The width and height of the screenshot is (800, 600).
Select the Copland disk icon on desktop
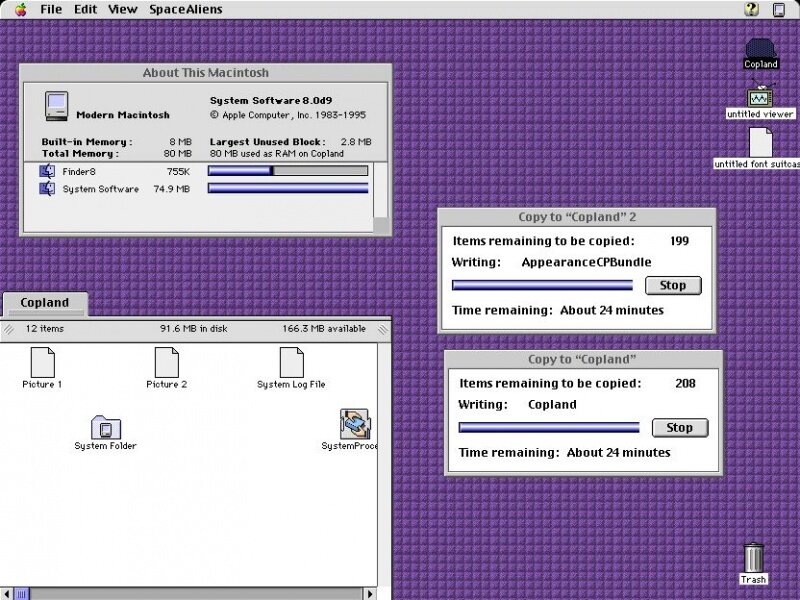click(760, 49)
